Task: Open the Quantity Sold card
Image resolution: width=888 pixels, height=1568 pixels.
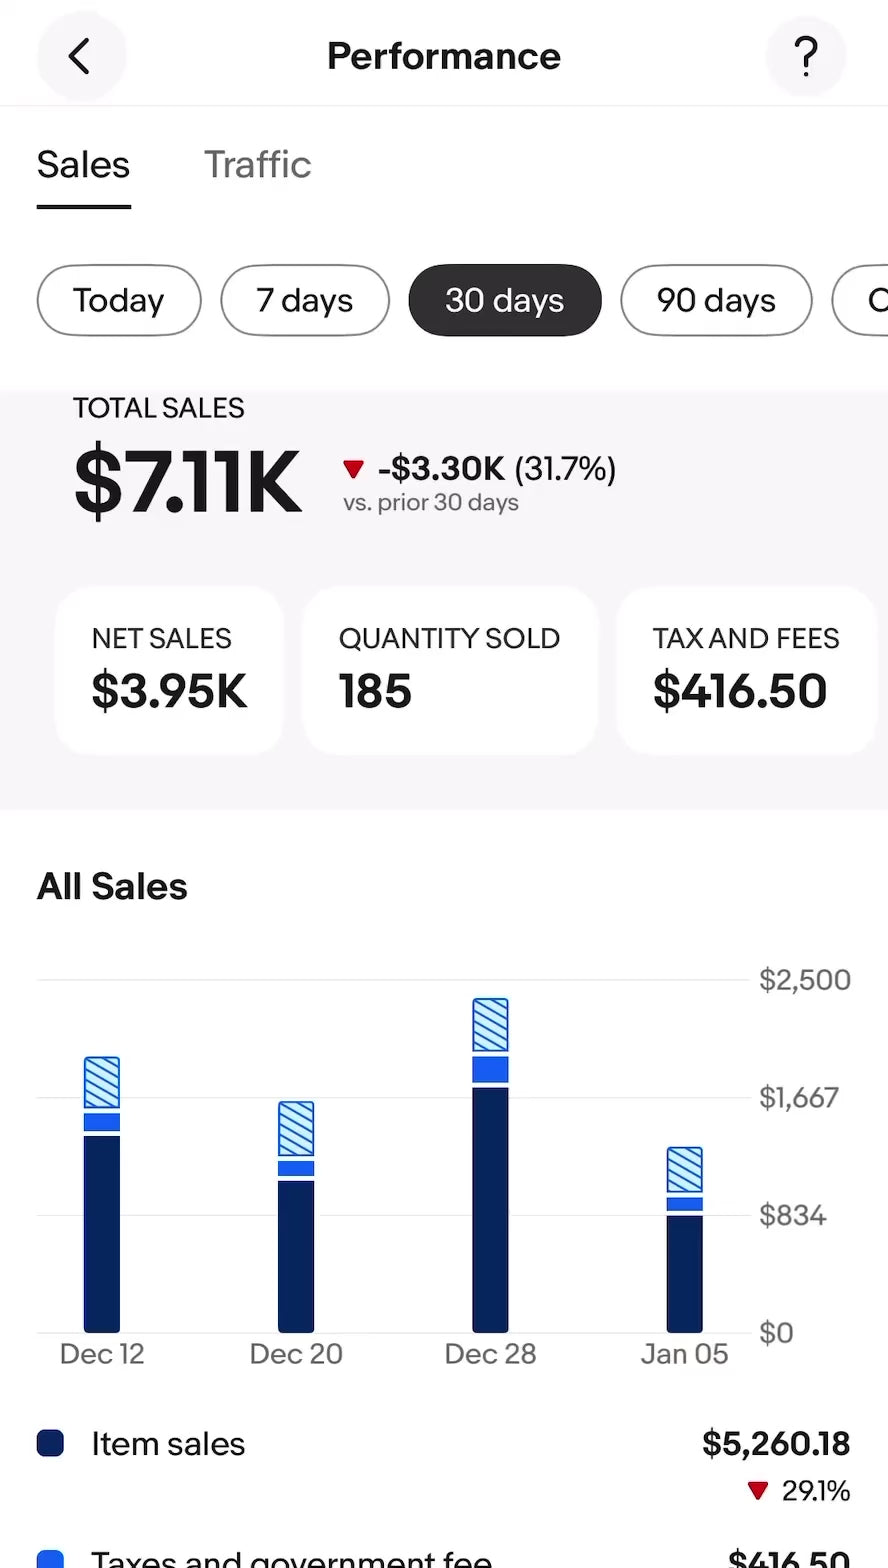Action: 449,669
